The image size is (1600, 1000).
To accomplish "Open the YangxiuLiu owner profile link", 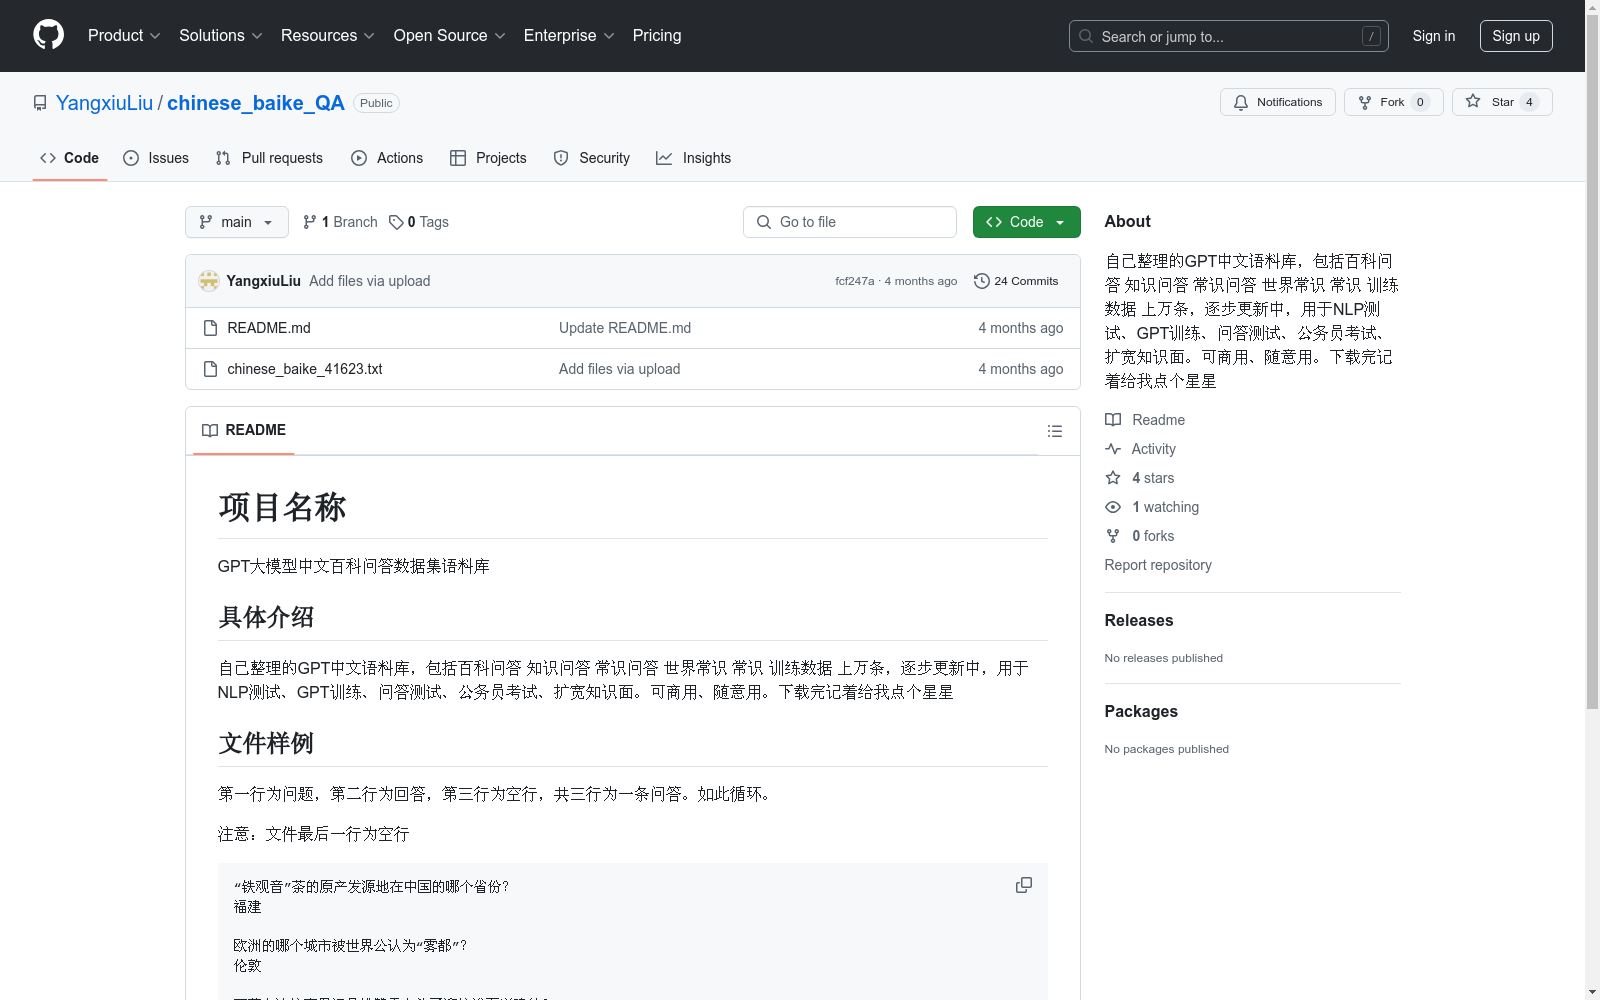I will [x=105, y=103].
